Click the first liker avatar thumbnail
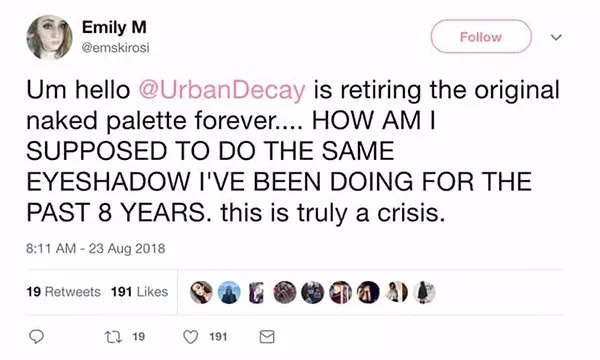Image resolution: width=600 pixels, height=360 pixels. (x=201, y=292)
